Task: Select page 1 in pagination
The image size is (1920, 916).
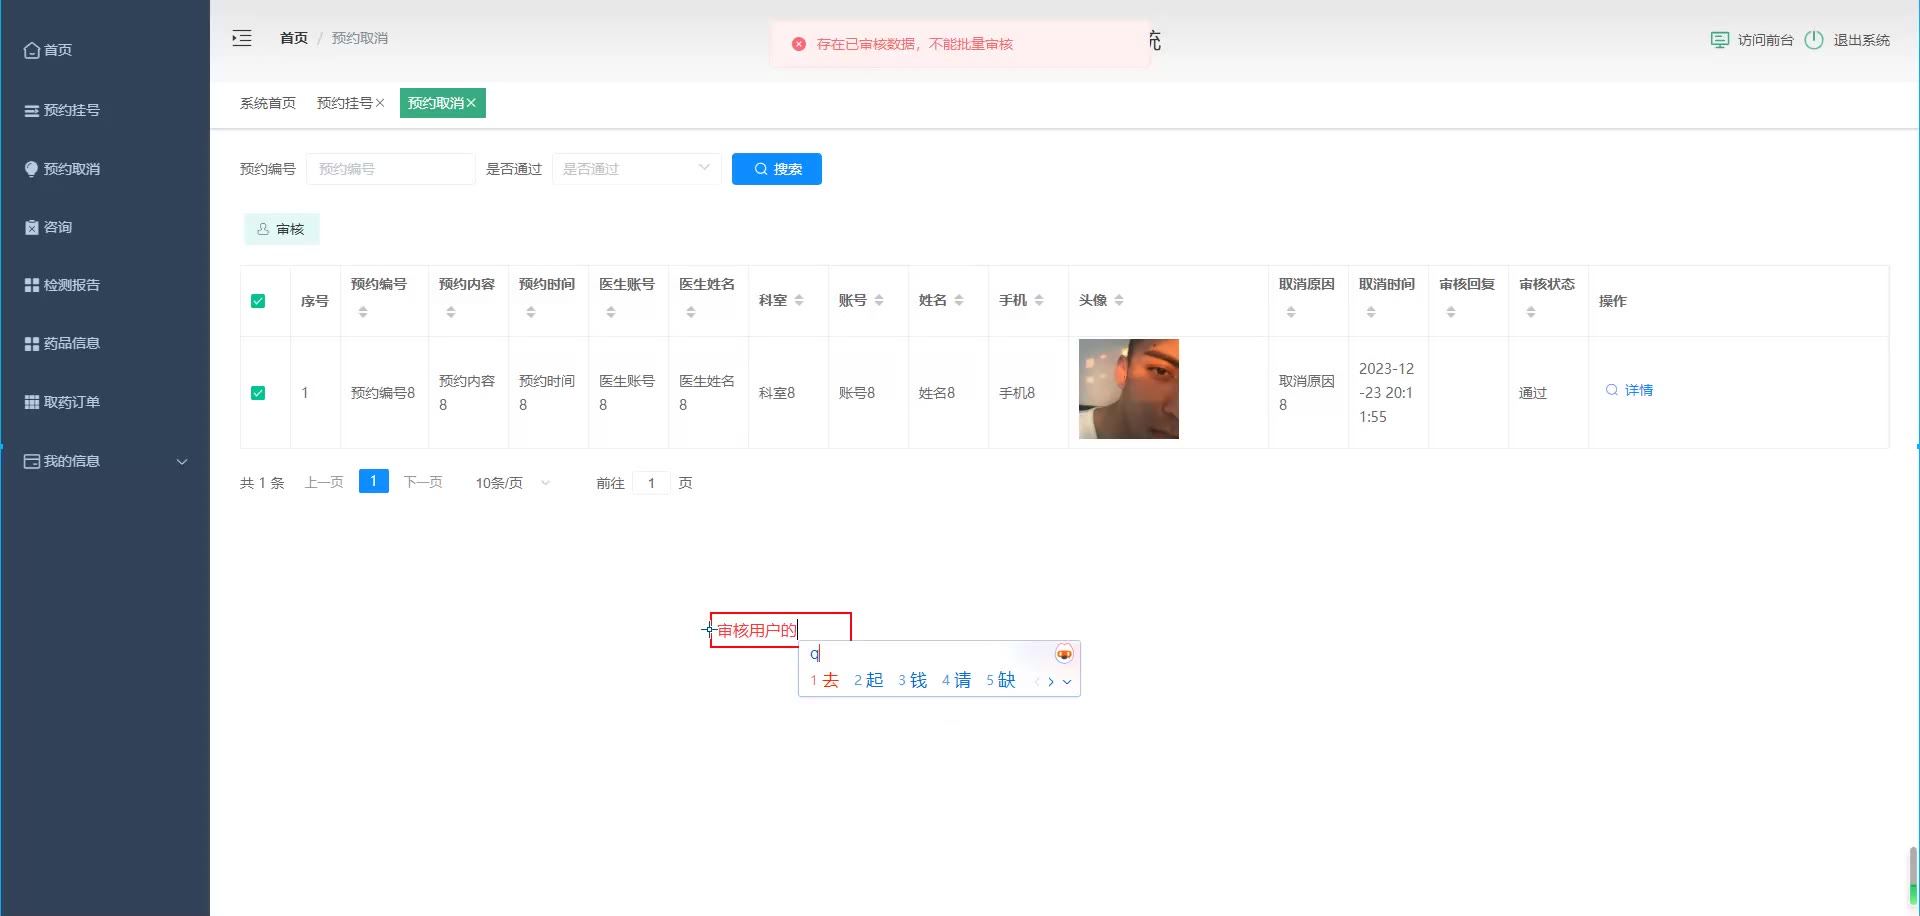Action: pyautogui.click(x=374, y=481)
